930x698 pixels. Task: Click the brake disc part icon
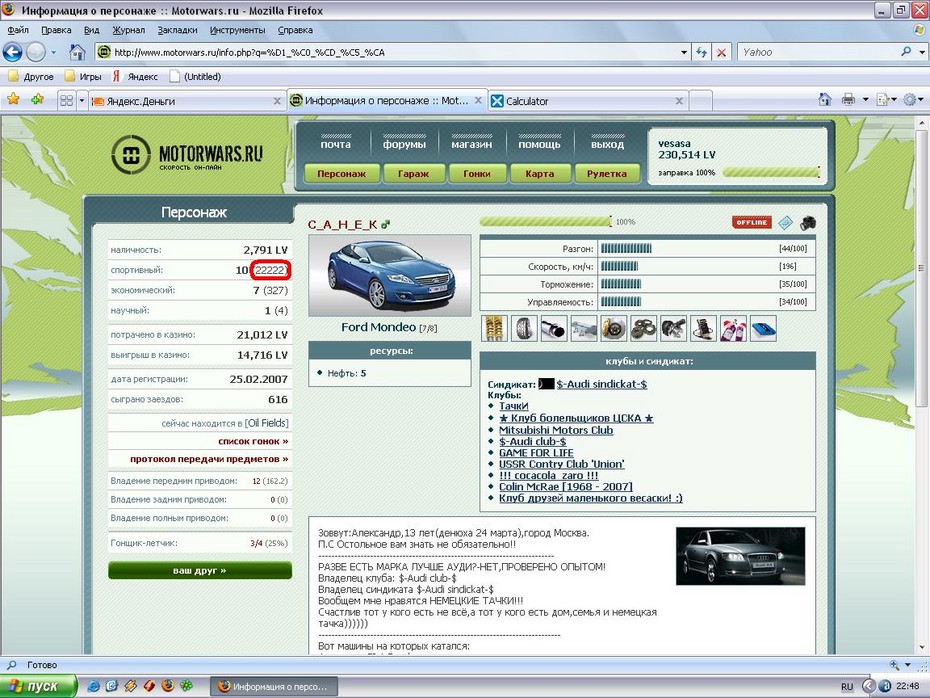[x=613, y=328]
